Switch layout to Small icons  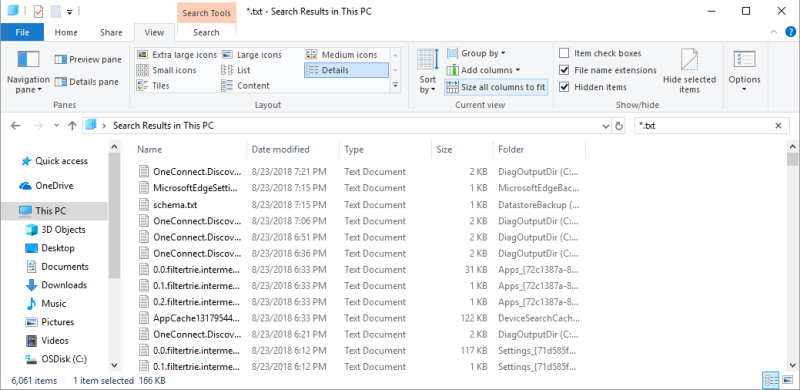tap(166, 70)
